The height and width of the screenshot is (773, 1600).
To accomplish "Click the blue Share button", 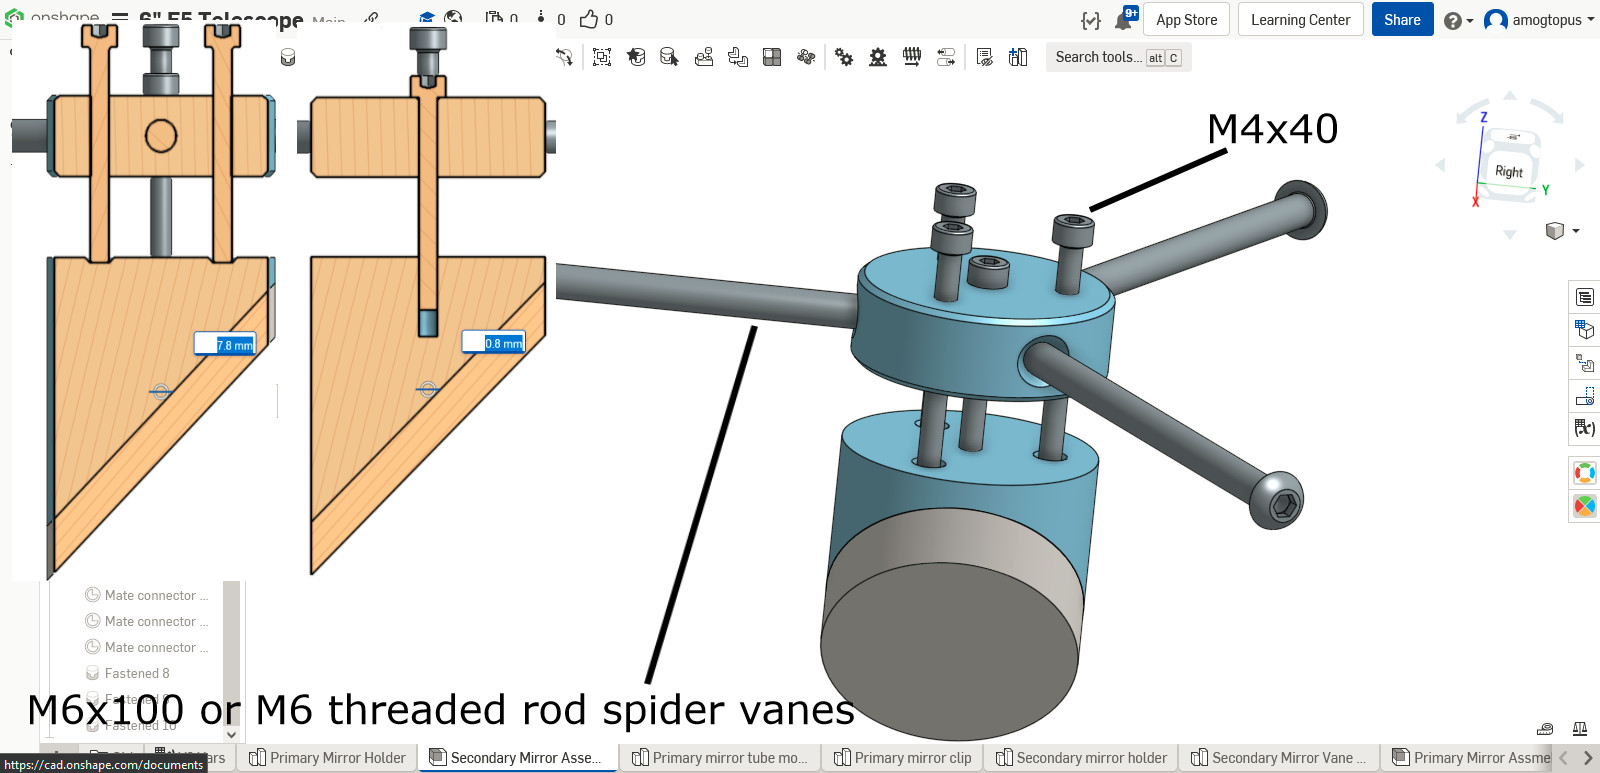I will pyautogui.click(x=1402, y=20).
